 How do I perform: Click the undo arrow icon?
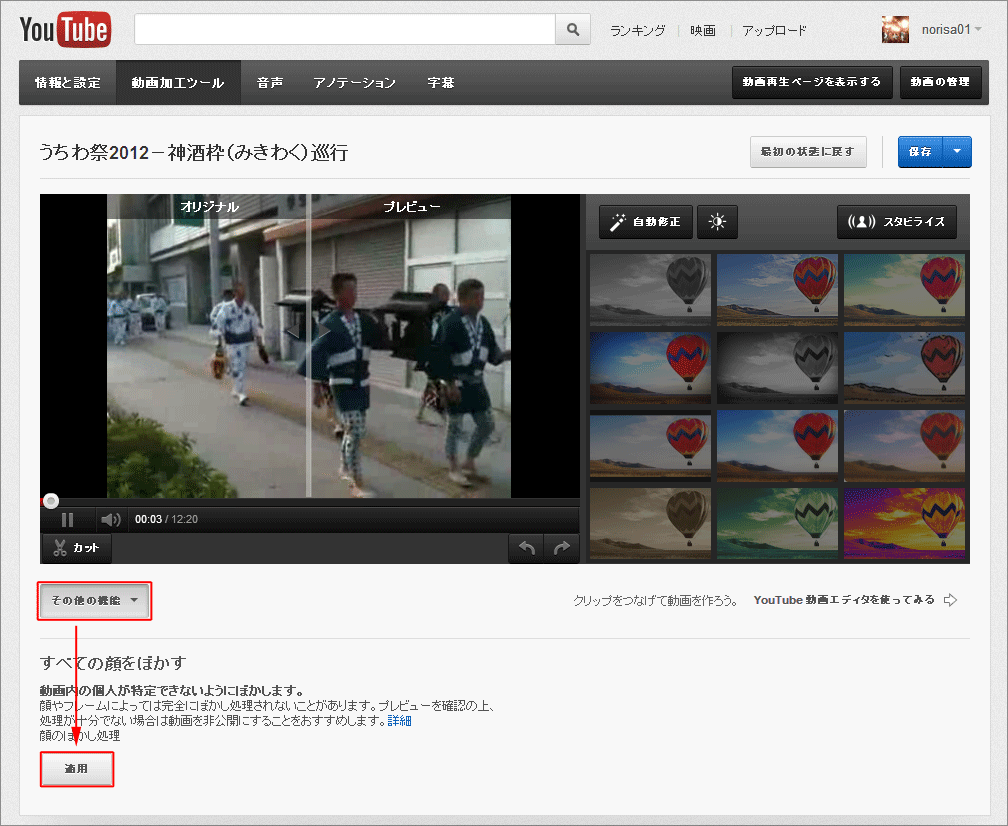pos(526,548)
